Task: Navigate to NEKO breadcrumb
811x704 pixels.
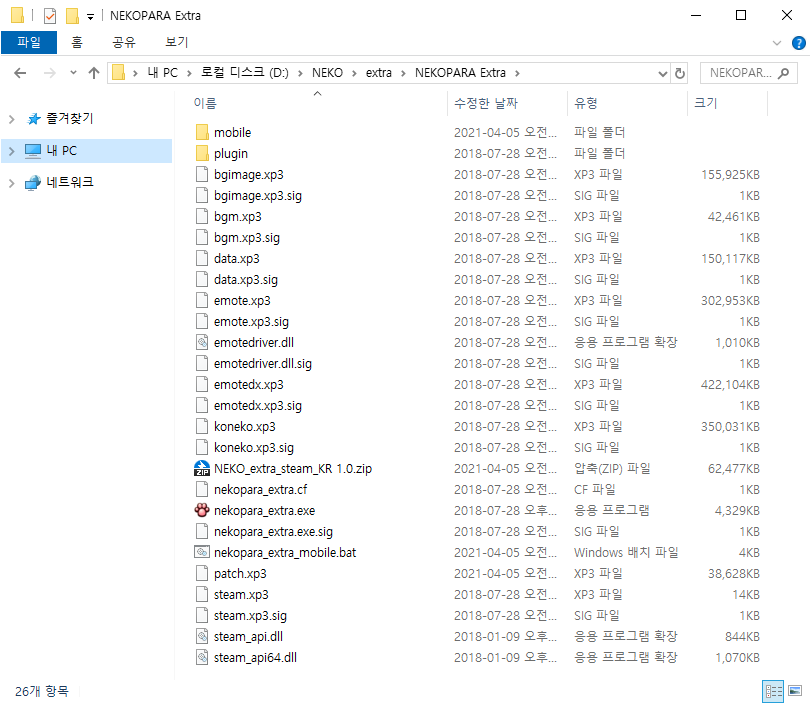Action: click(x=327, y=73)
